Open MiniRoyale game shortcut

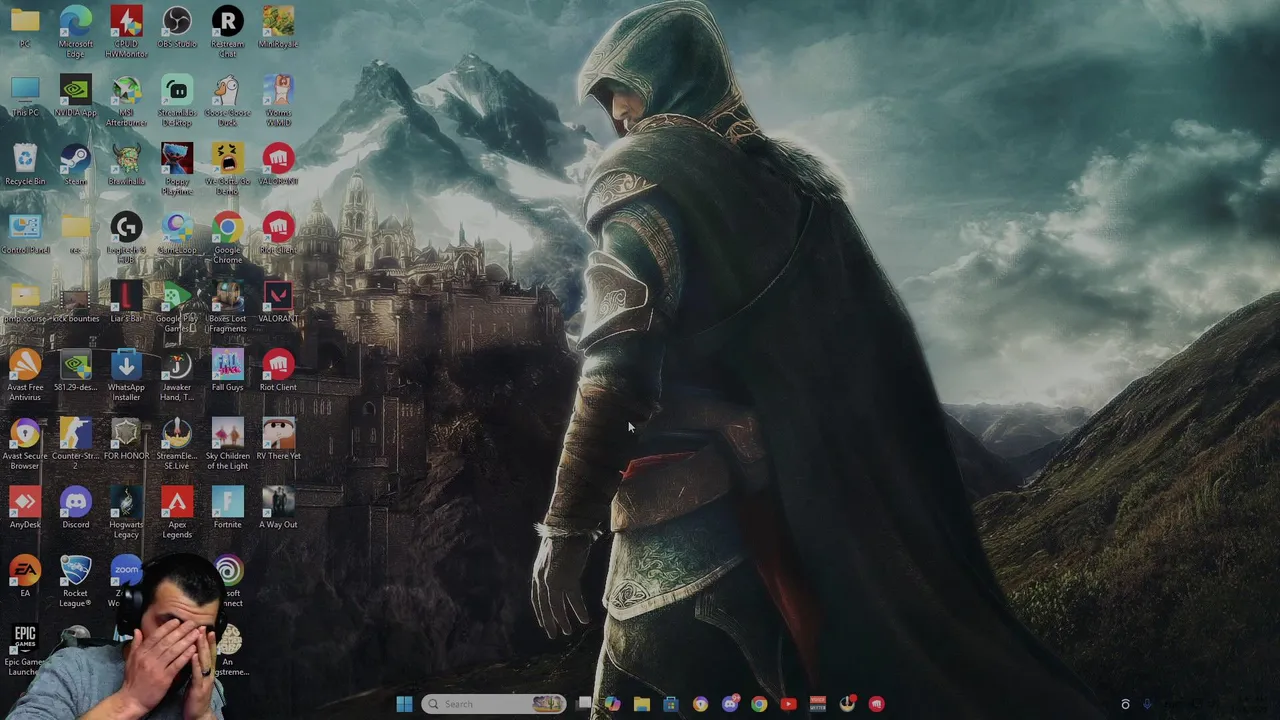pos(278,27)
